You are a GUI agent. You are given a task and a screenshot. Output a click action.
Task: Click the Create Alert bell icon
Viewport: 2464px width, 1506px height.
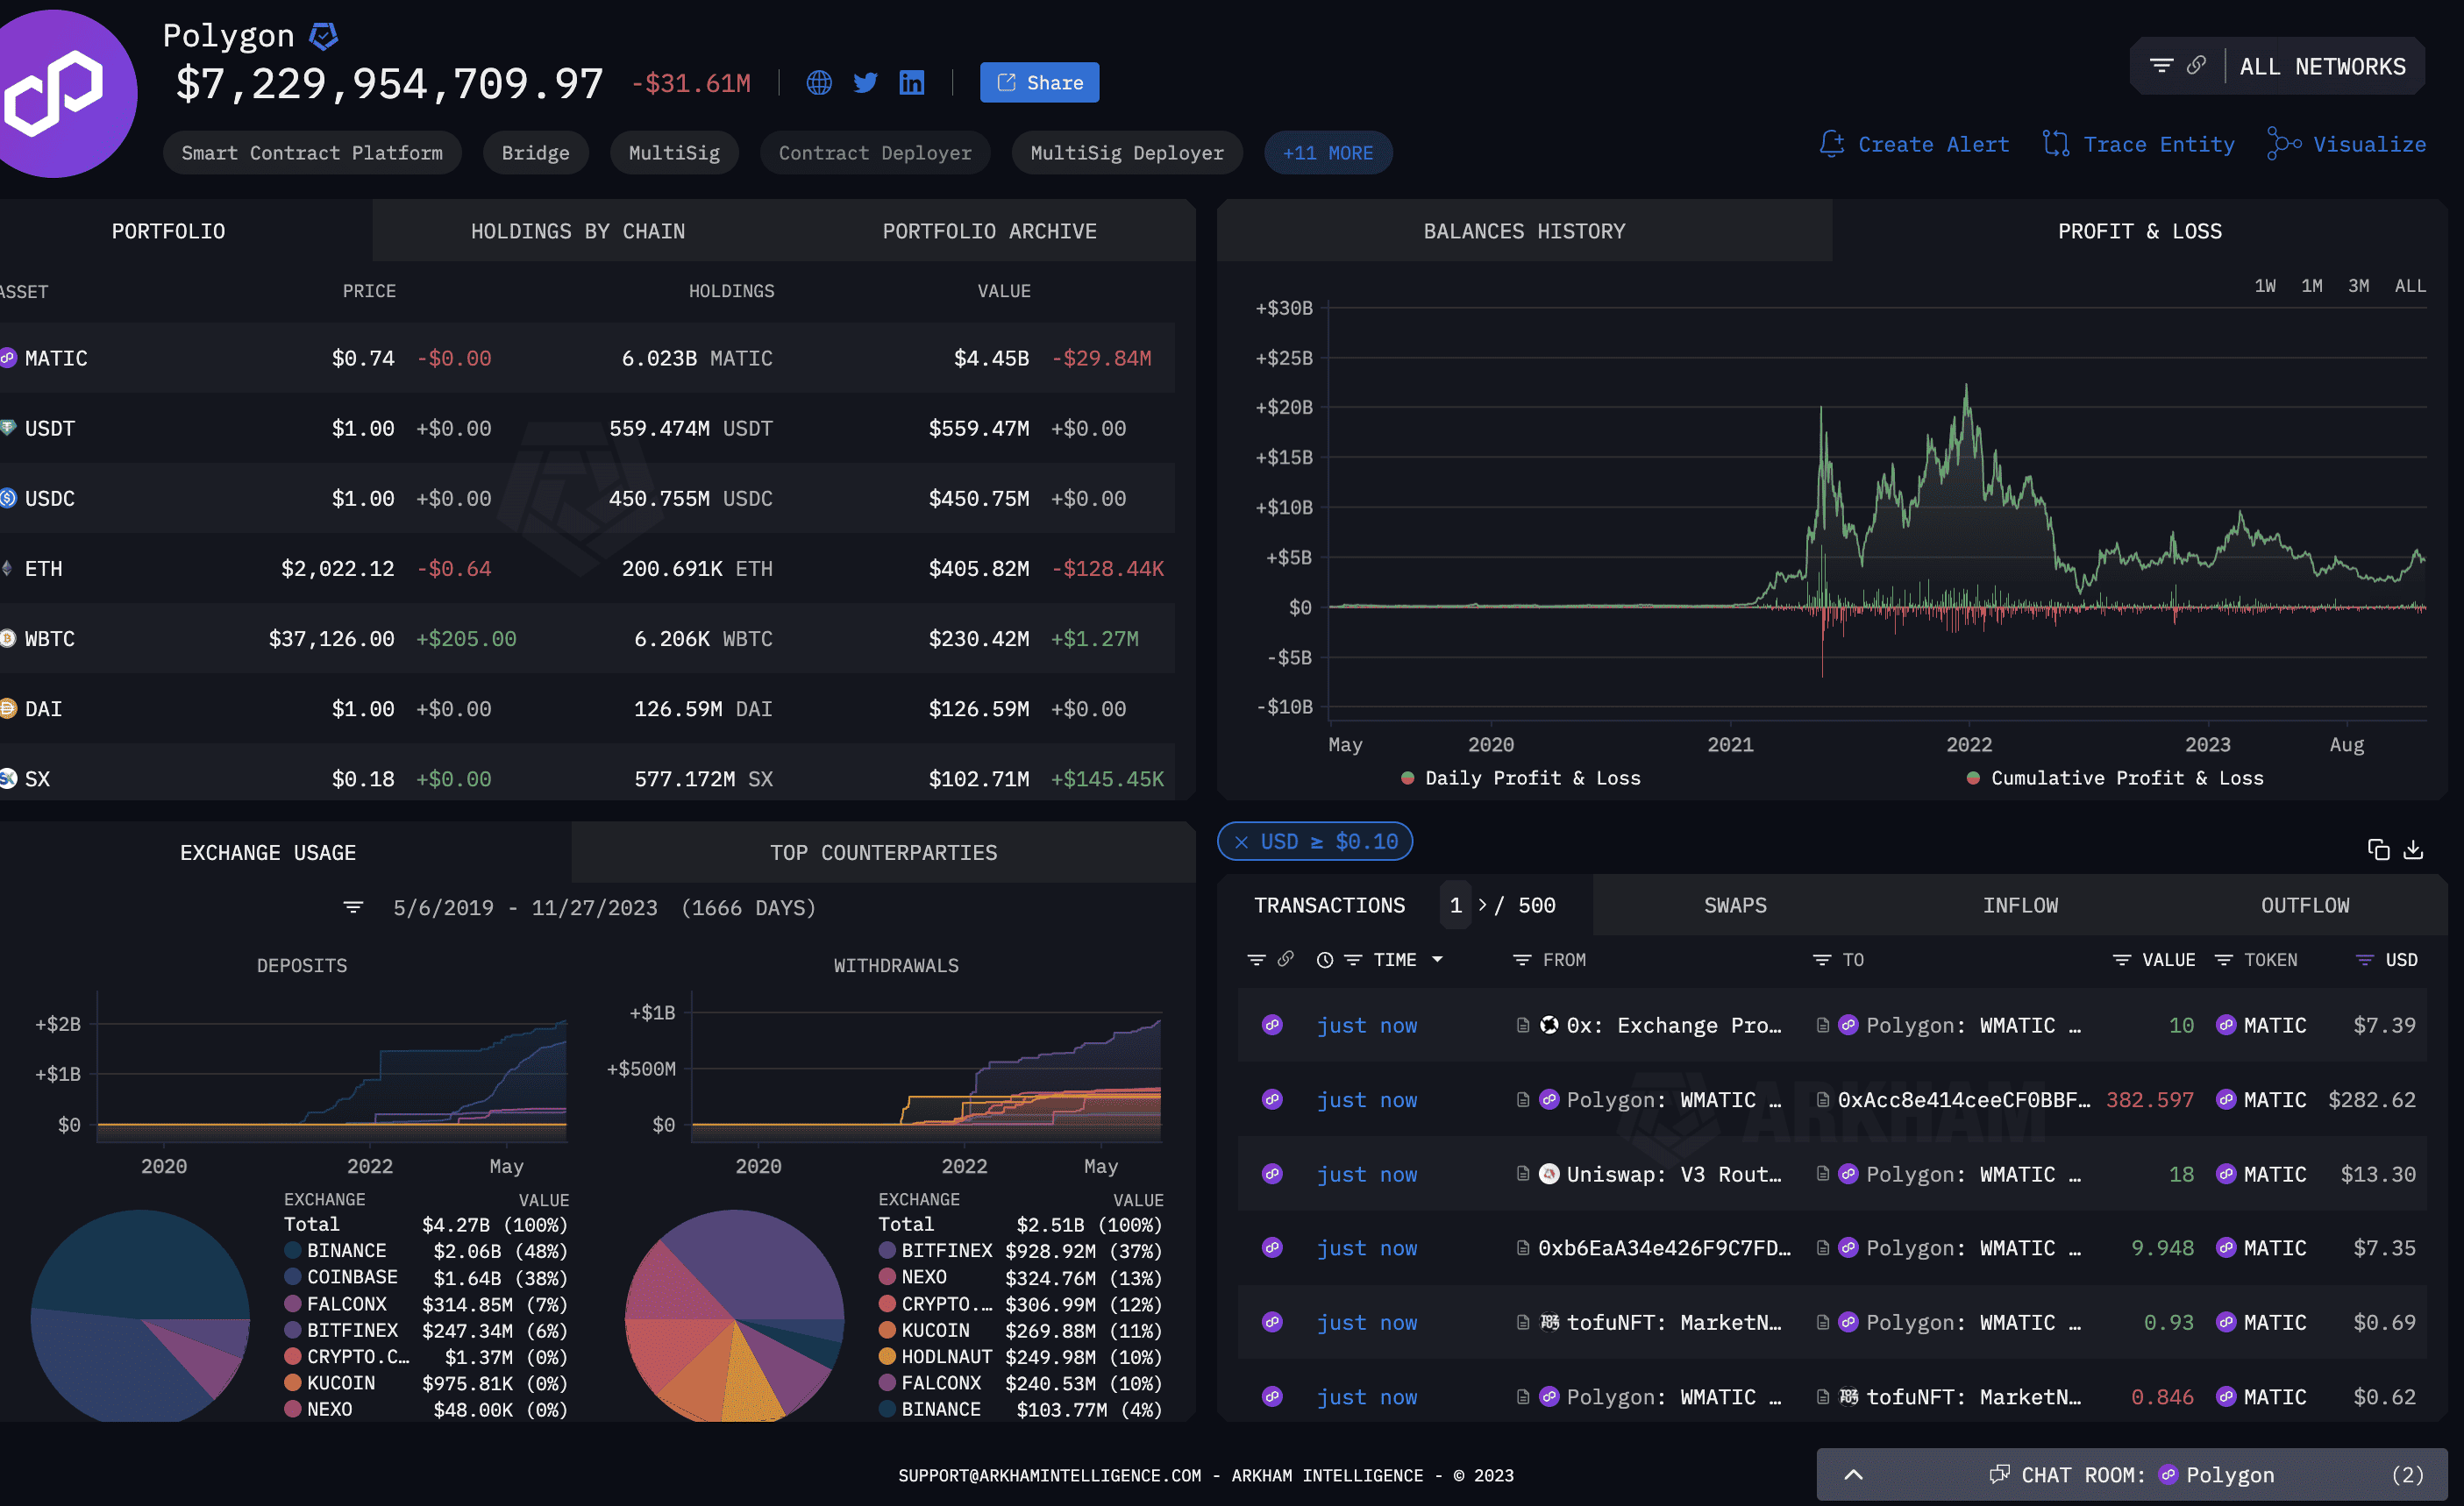(x=1830, y=144)
